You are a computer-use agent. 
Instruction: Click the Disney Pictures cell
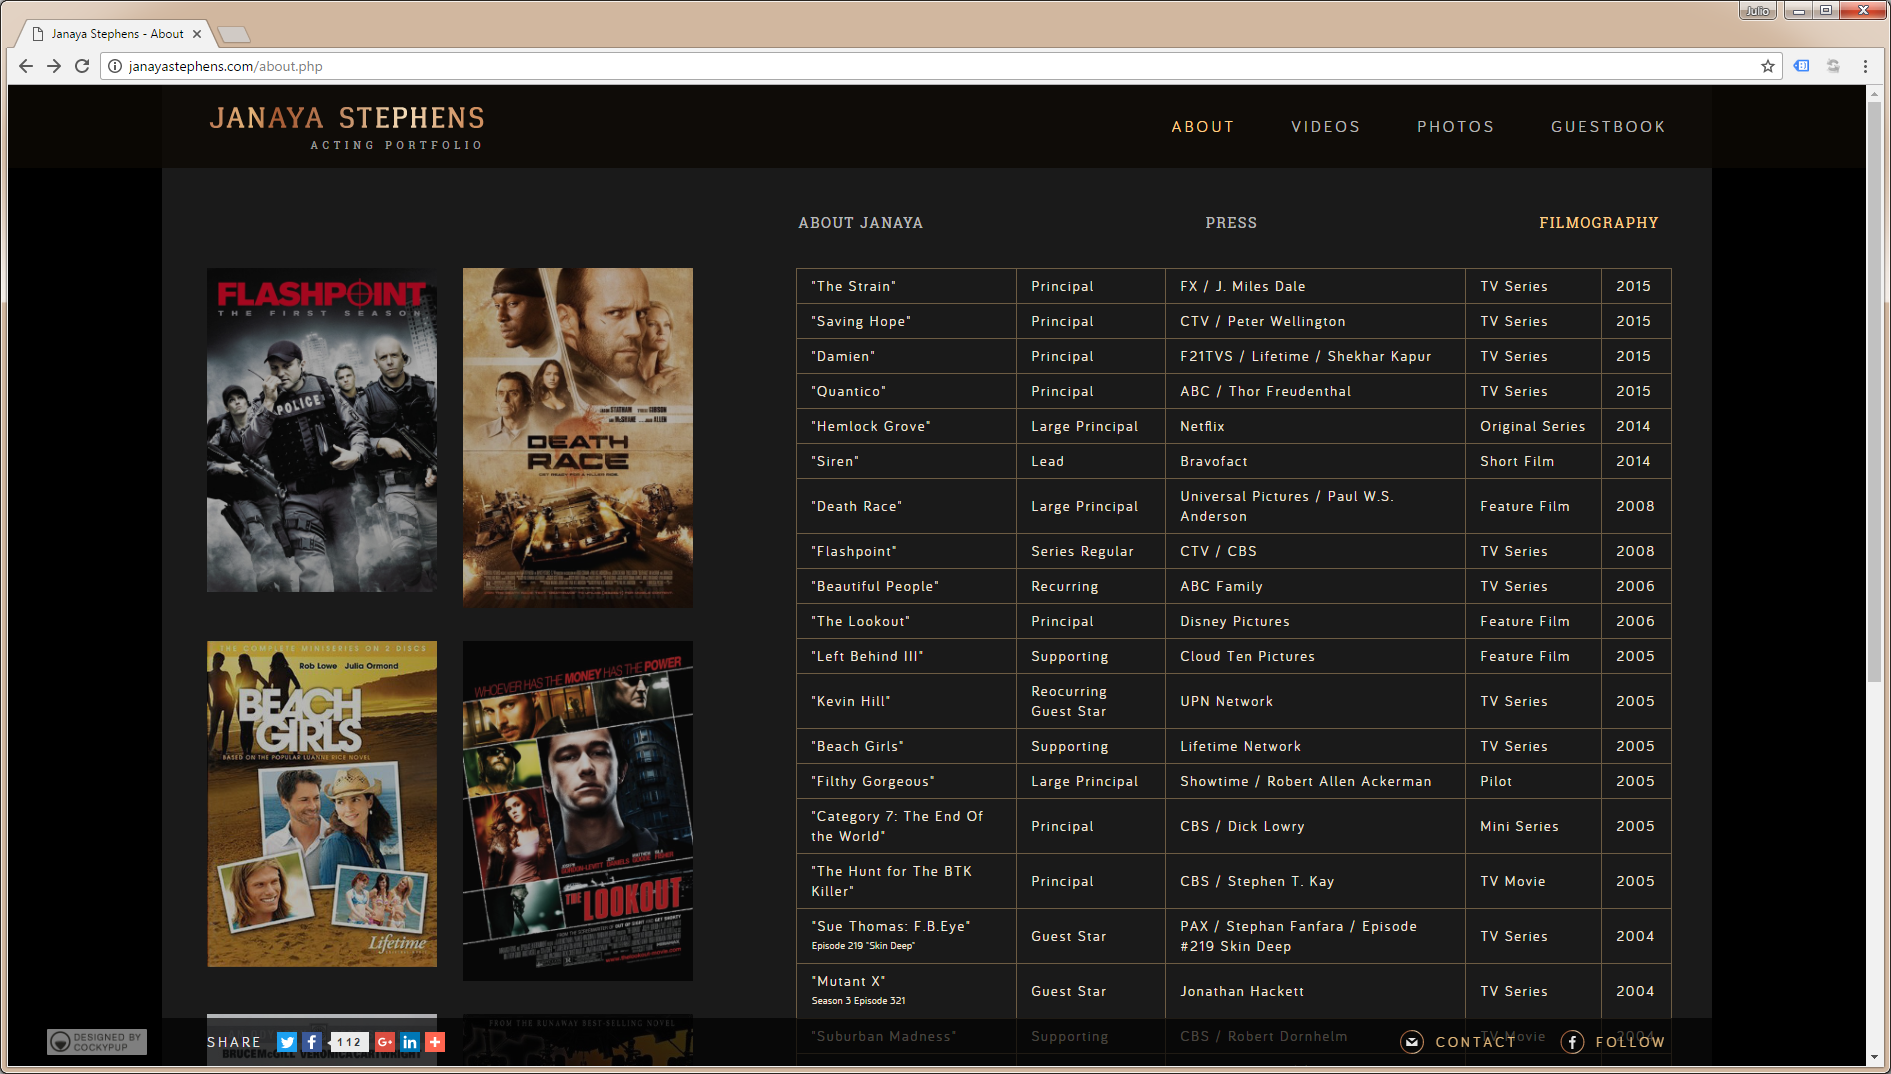1315,621
